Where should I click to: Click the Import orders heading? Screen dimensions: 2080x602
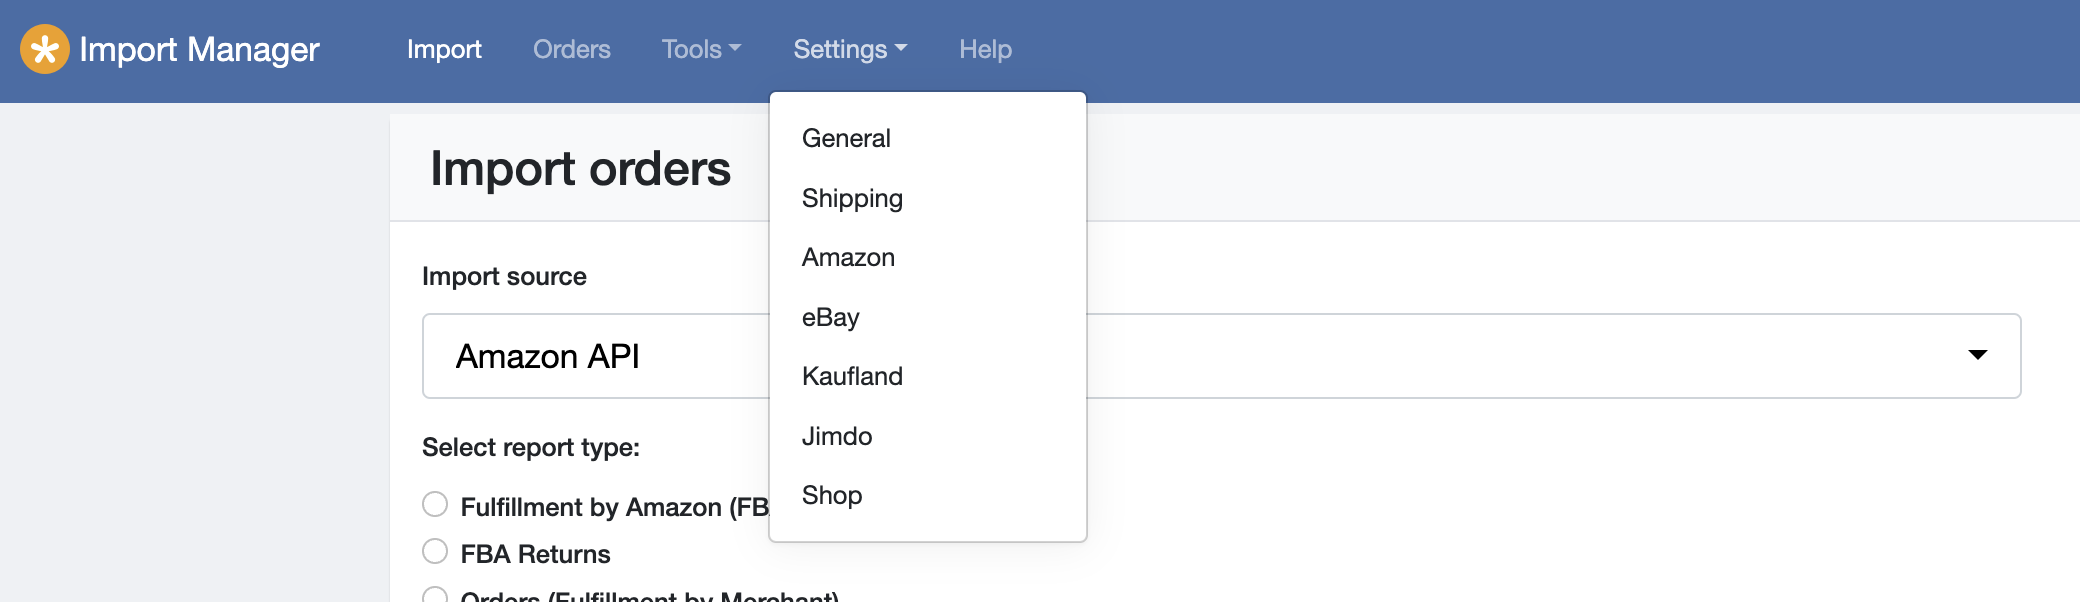tap(580, 168)
